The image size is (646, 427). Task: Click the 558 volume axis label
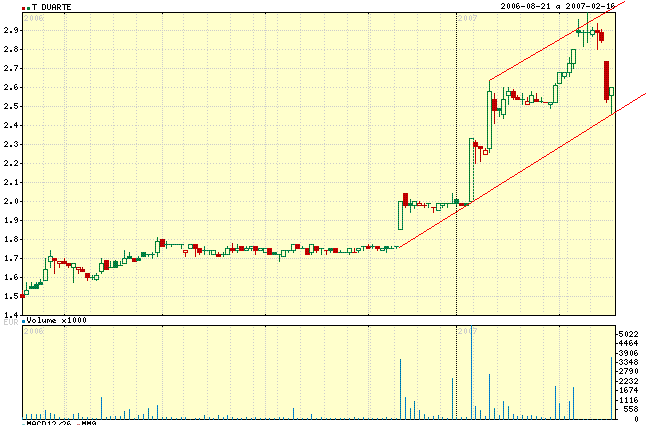[x=631, y=409]
